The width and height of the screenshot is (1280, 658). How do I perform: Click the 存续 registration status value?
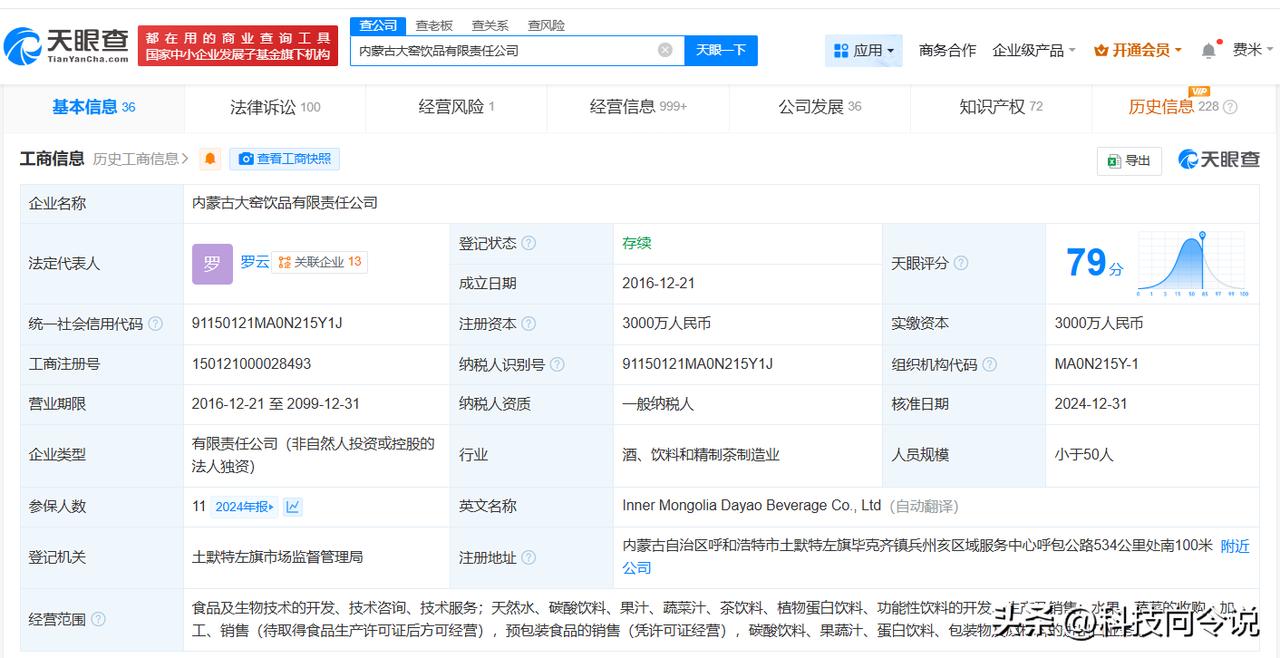[x=637, y=243]
